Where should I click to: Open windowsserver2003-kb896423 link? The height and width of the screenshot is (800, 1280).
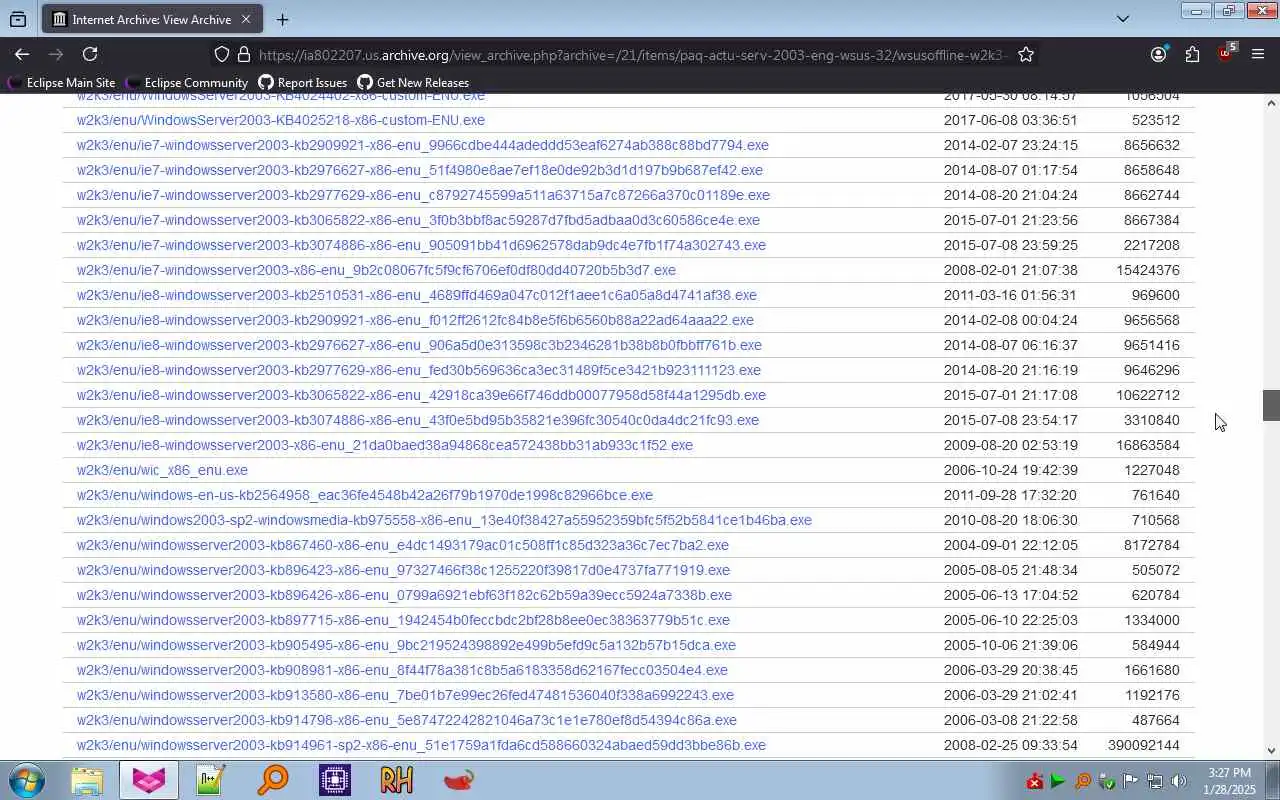click(403, 570)
